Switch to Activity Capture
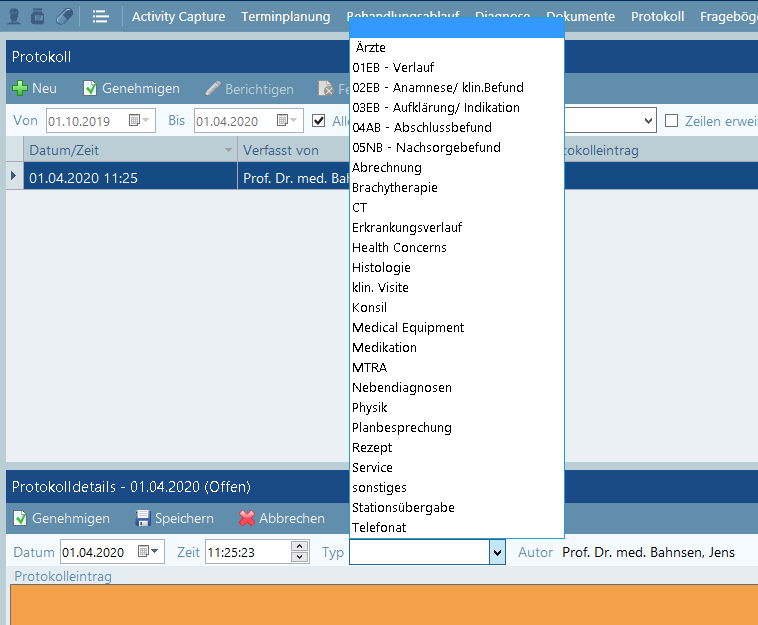758x625 pixels. pyautogui.click(x=178, y=17)
